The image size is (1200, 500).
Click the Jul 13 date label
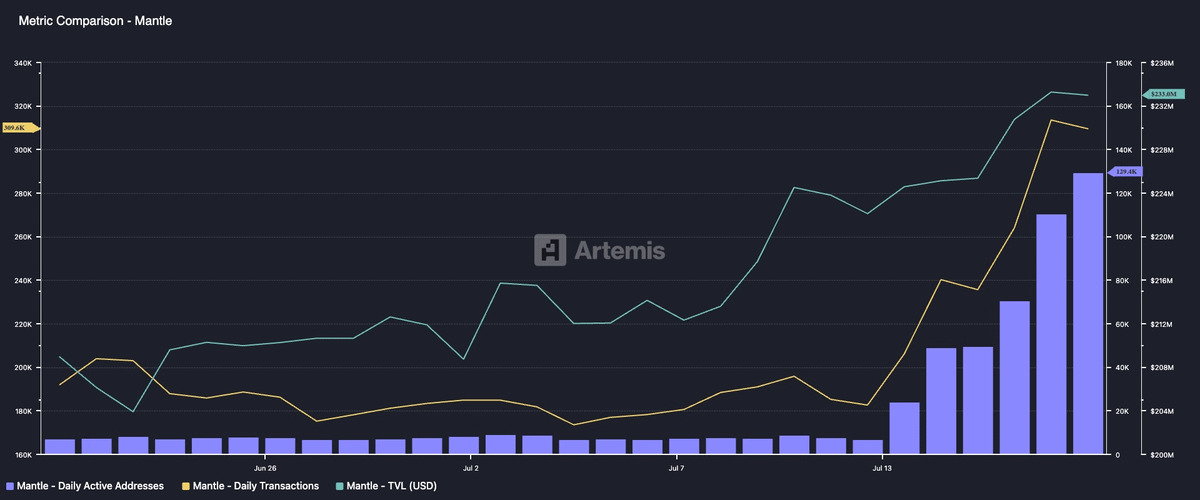[x=882, y=467]
